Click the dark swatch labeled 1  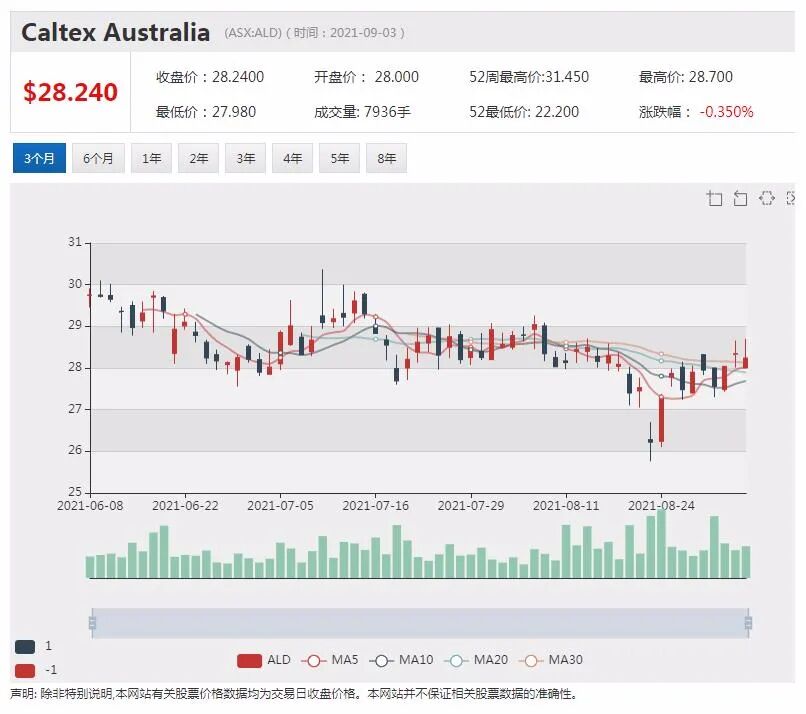(25, 647)
